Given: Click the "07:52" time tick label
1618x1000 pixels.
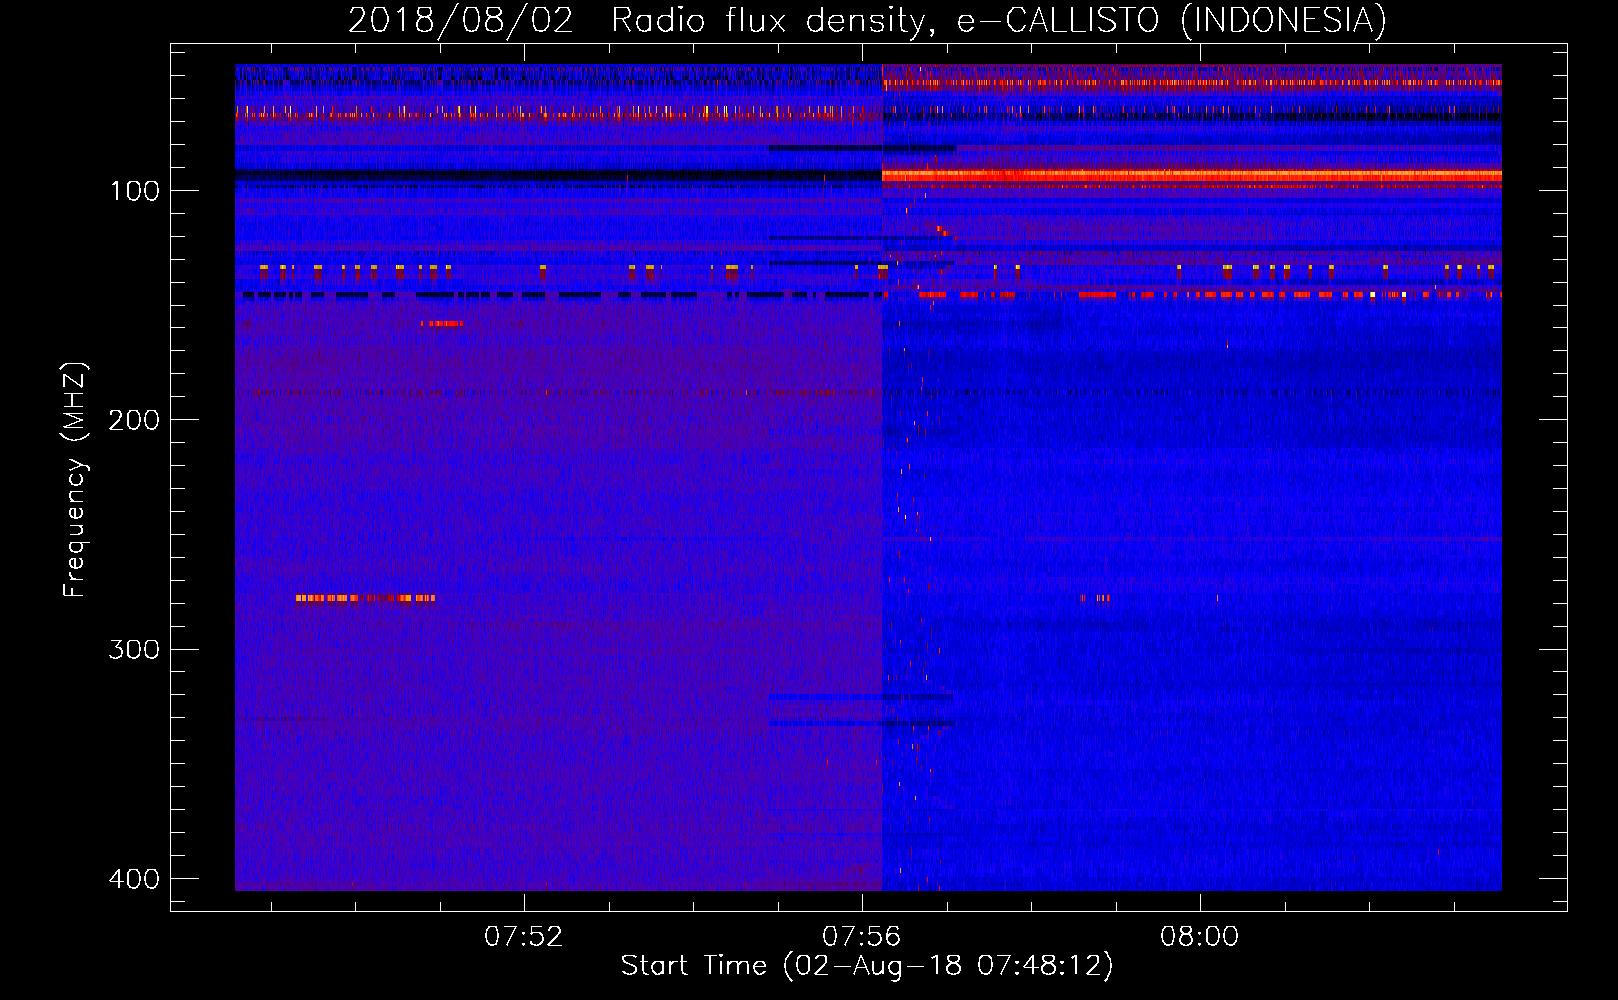Looking at the screenshot, I should pos(524,937).
